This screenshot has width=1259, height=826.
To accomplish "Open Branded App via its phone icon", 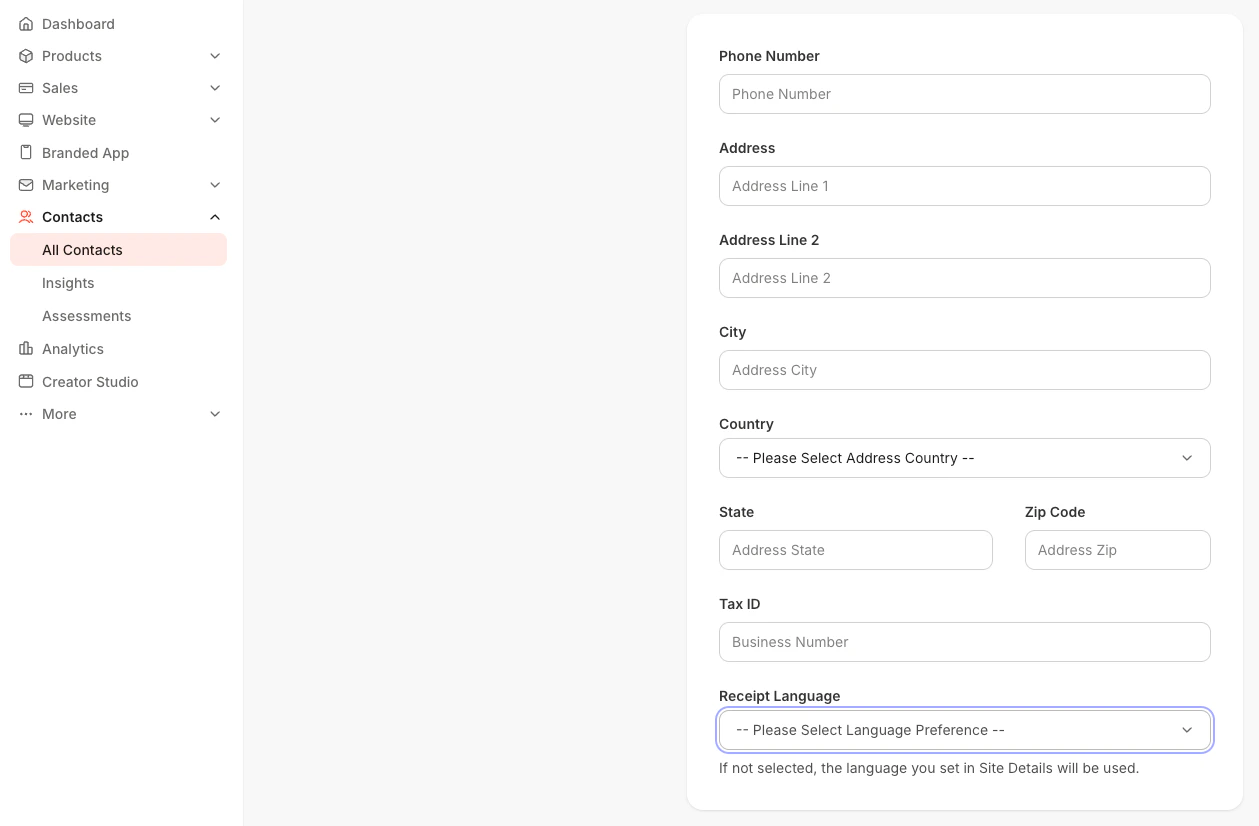I will (26, 153).
